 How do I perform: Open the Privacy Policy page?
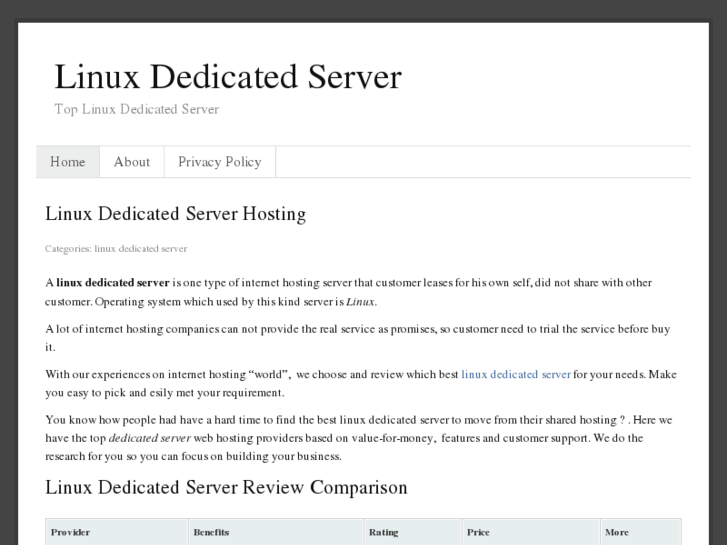[220, 162]
